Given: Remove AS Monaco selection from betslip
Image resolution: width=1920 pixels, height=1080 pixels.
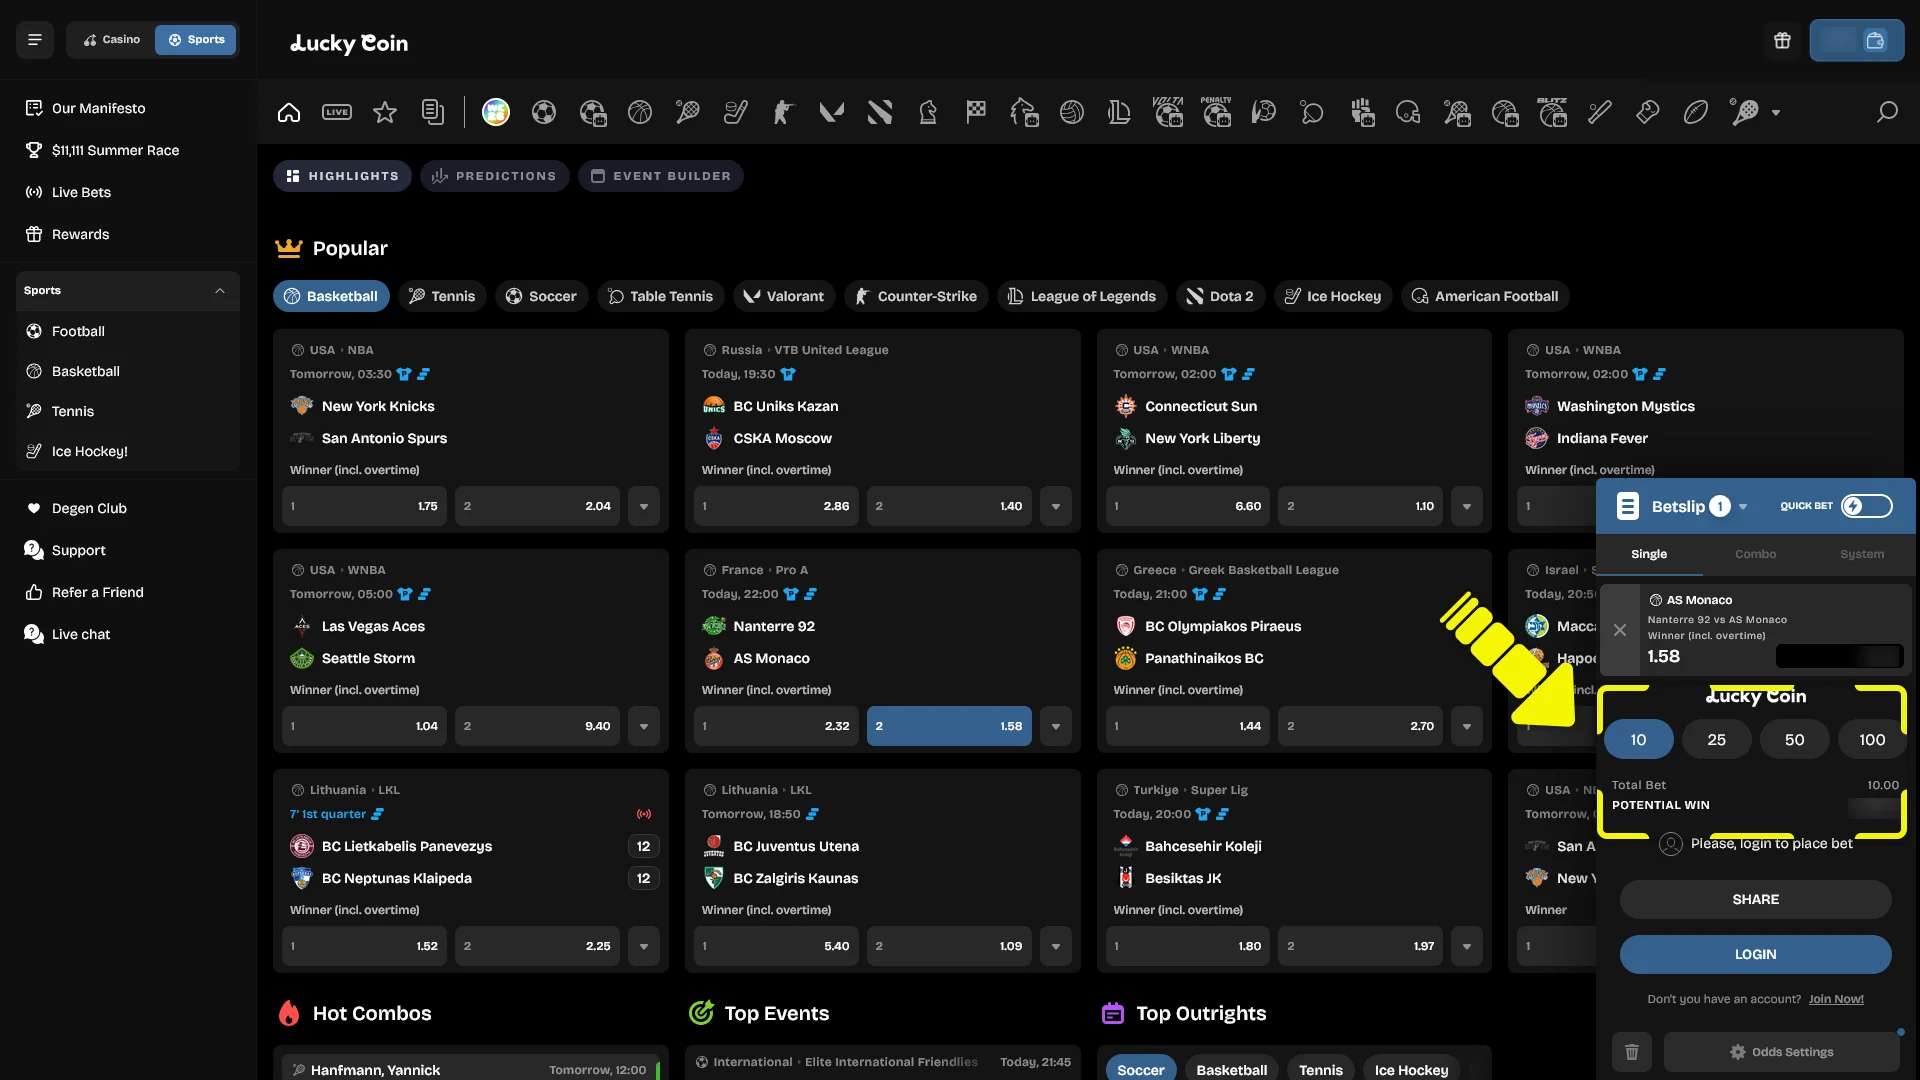Looking at the screenshot, I should point(1620,630).
